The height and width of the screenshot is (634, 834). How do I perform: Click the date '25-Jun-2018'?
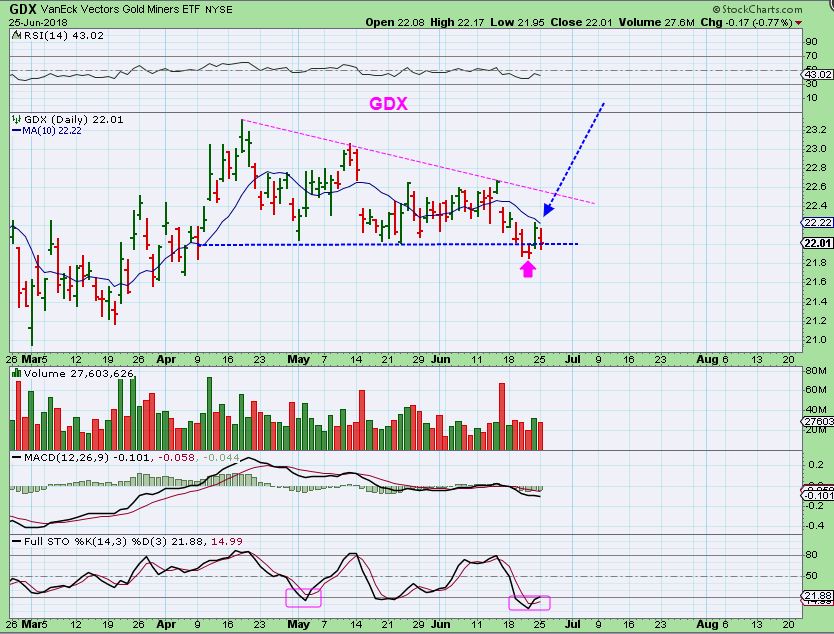tap(36, 22)
